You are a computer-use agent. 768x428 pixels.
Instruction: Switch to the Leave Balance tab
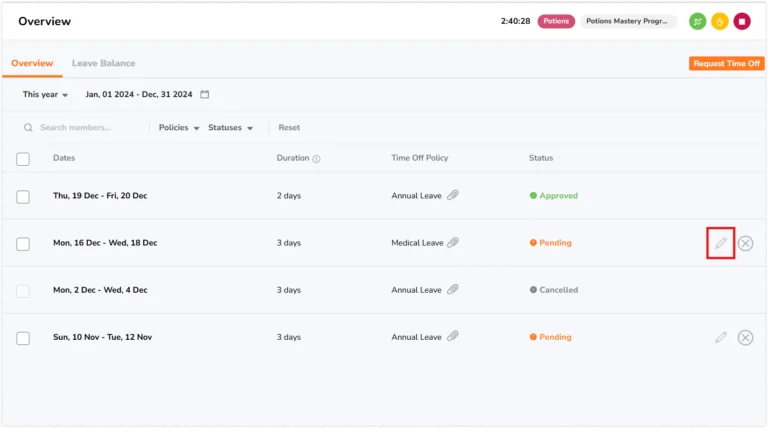click(103, 63)
